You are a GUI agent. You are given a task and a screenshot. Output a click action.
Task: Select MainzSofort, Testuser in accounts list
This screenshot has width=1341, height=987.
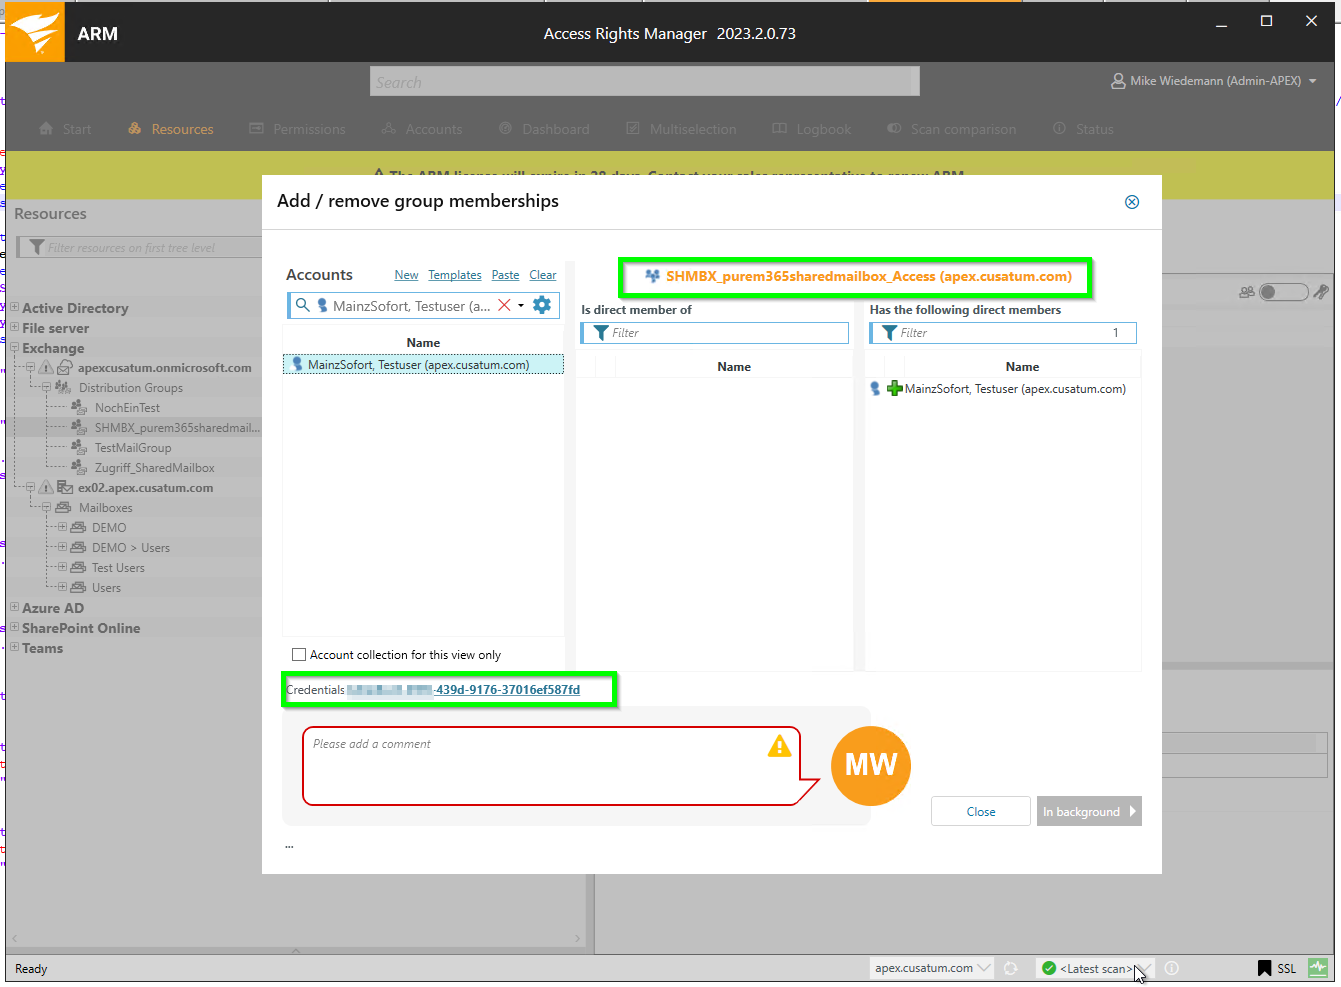click(423, 365)
